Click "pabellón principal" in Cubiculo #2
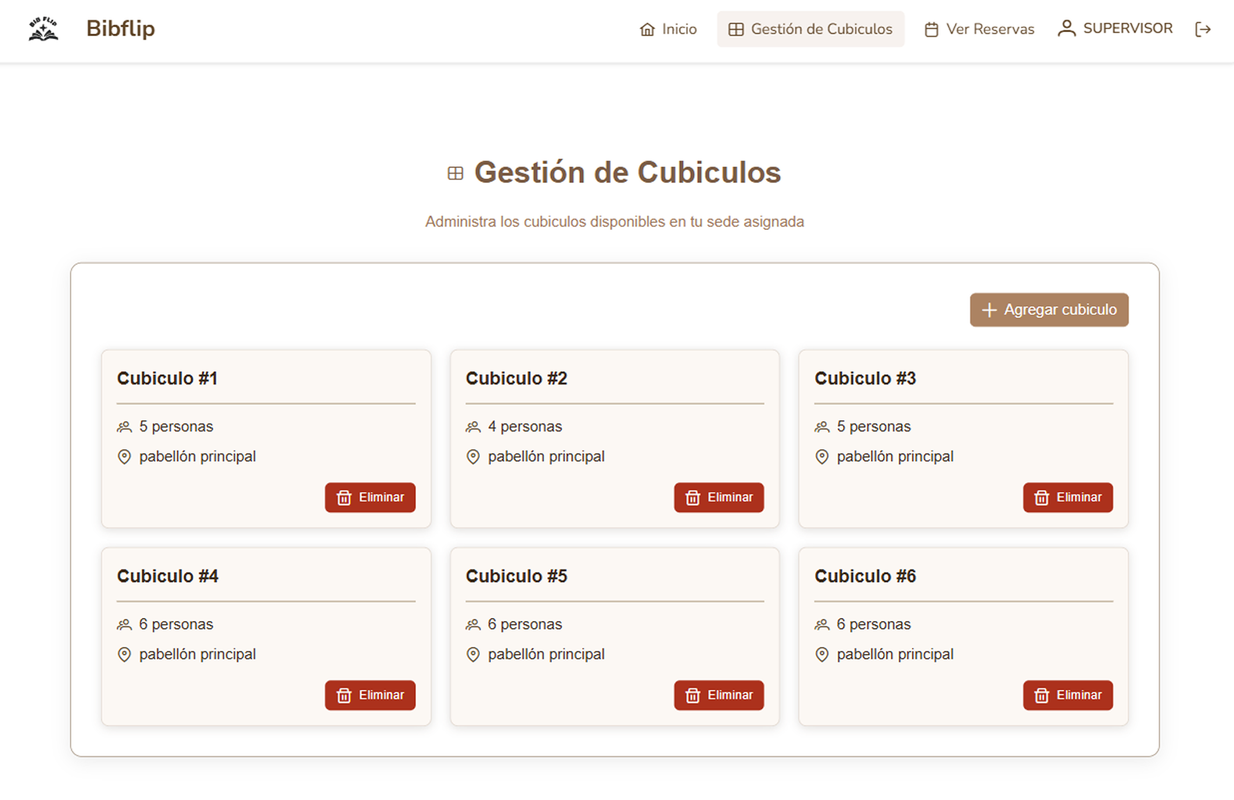Screen dimensions: 1234x800 546,457
